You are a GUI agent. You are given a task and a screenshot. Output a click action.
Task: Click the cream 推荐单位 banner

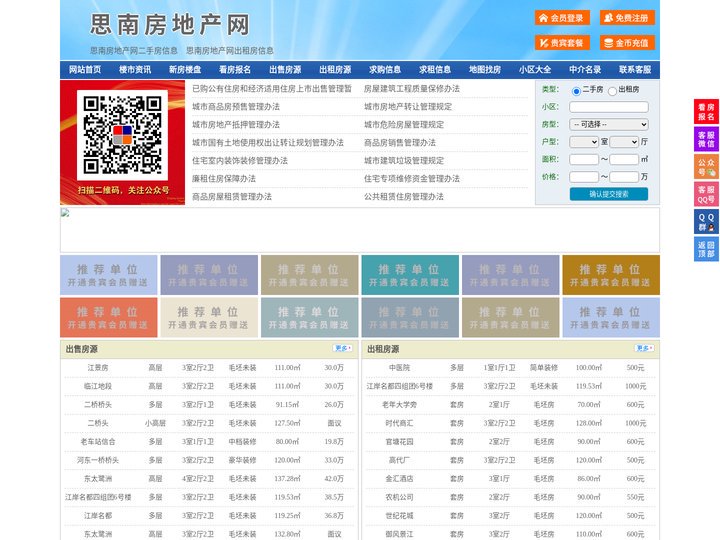pyautogui.click(x=209, y=317)
